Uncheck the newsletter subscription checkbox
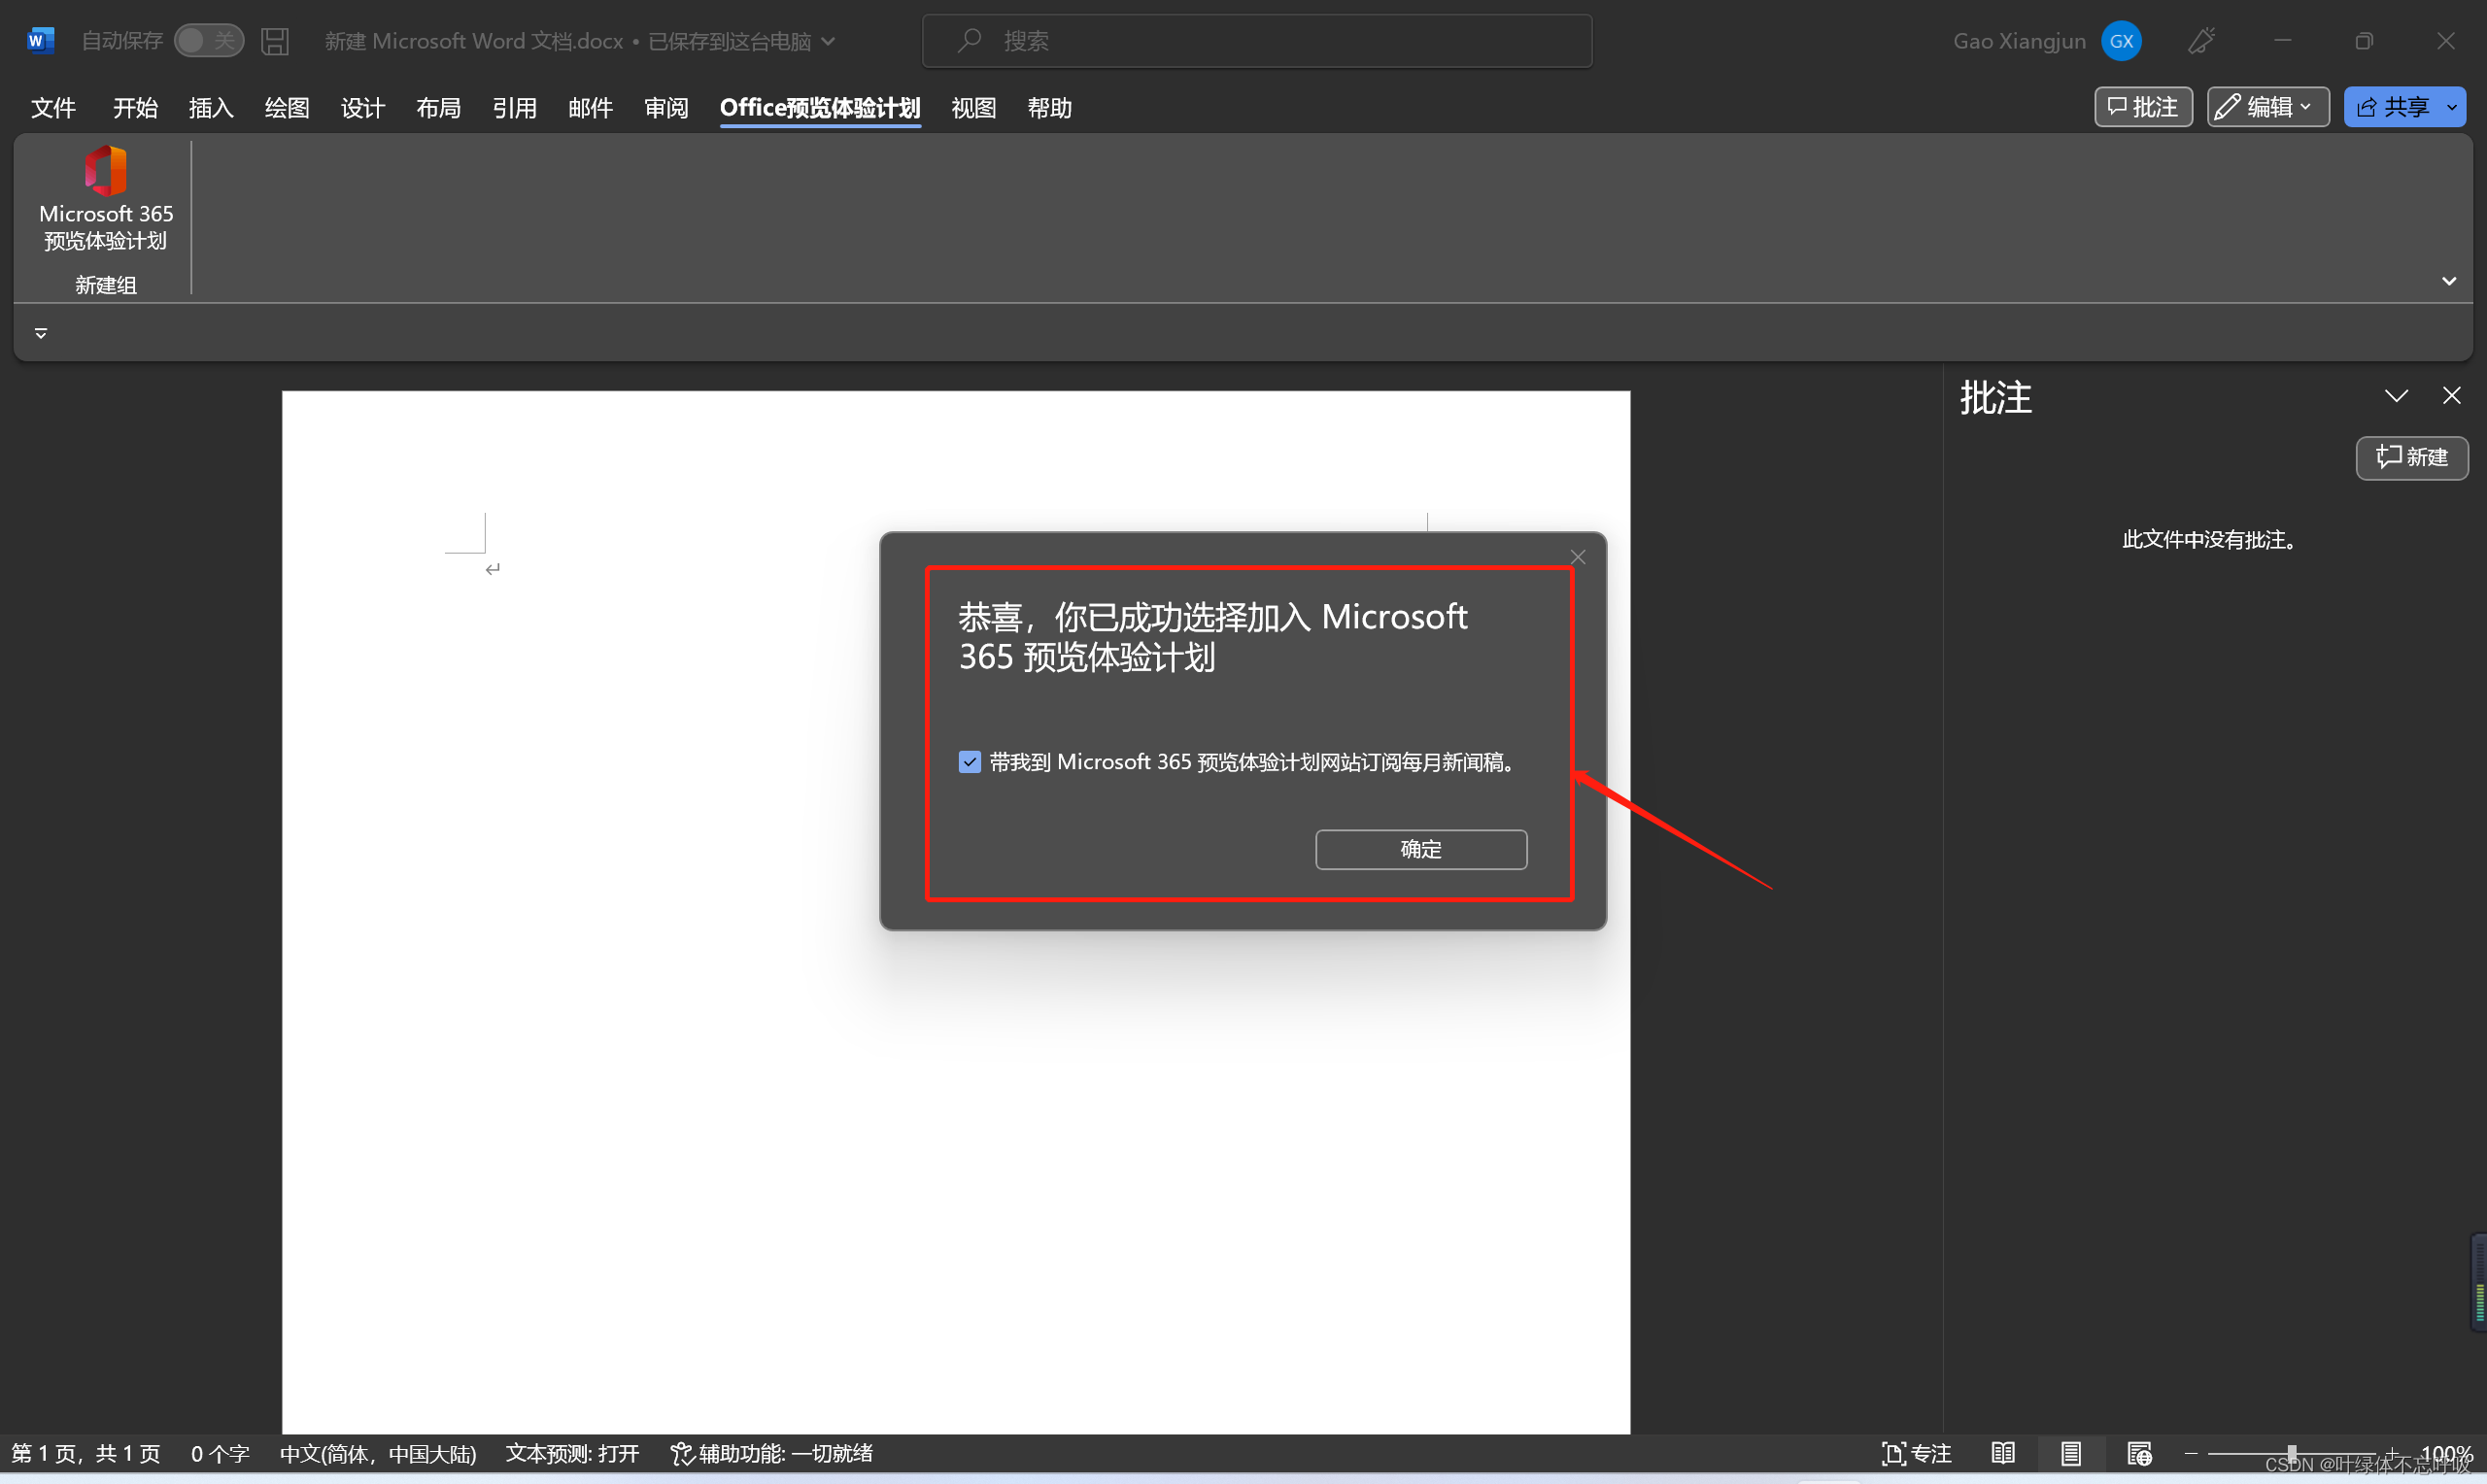2487x1484 pixels. click(969, 762)
